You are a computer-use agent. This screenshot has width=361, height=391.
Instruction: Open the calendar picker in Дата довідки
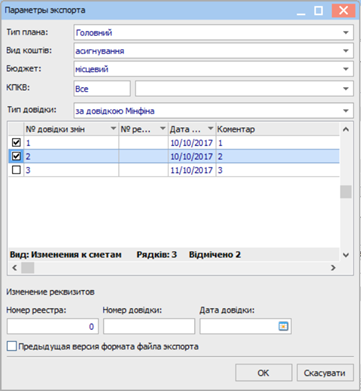tap(283, 326)
